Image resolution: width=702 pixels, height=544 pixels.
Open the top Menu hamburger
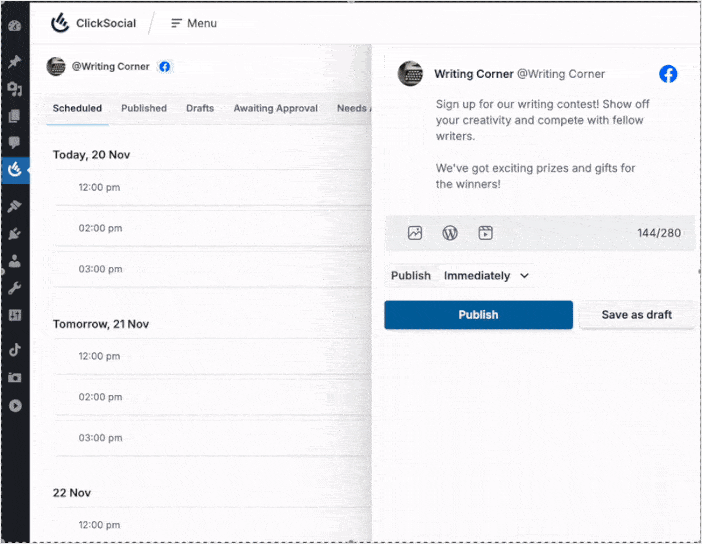point(193,23)
